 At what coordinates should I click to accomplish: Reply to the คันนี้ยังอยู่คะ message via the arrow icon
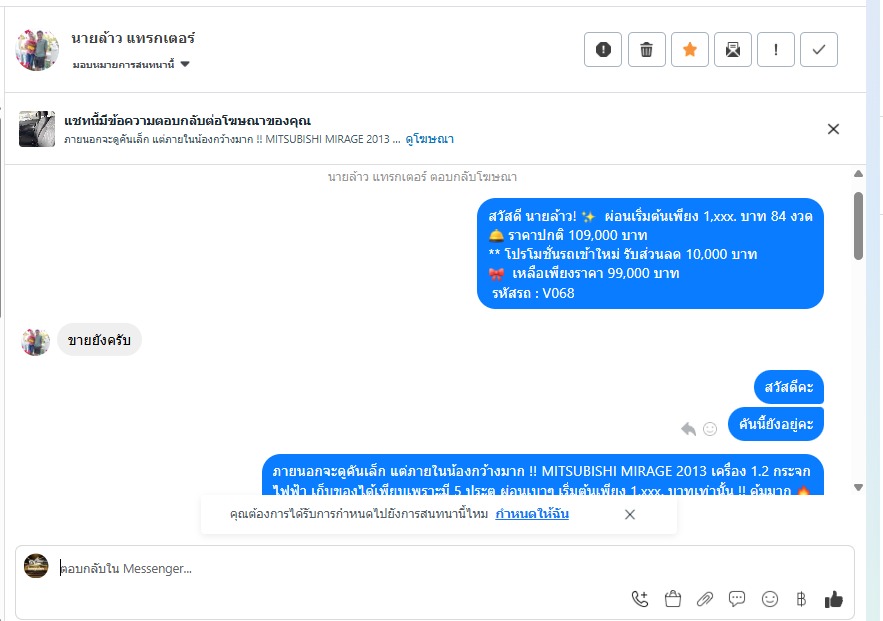(688, 429)
